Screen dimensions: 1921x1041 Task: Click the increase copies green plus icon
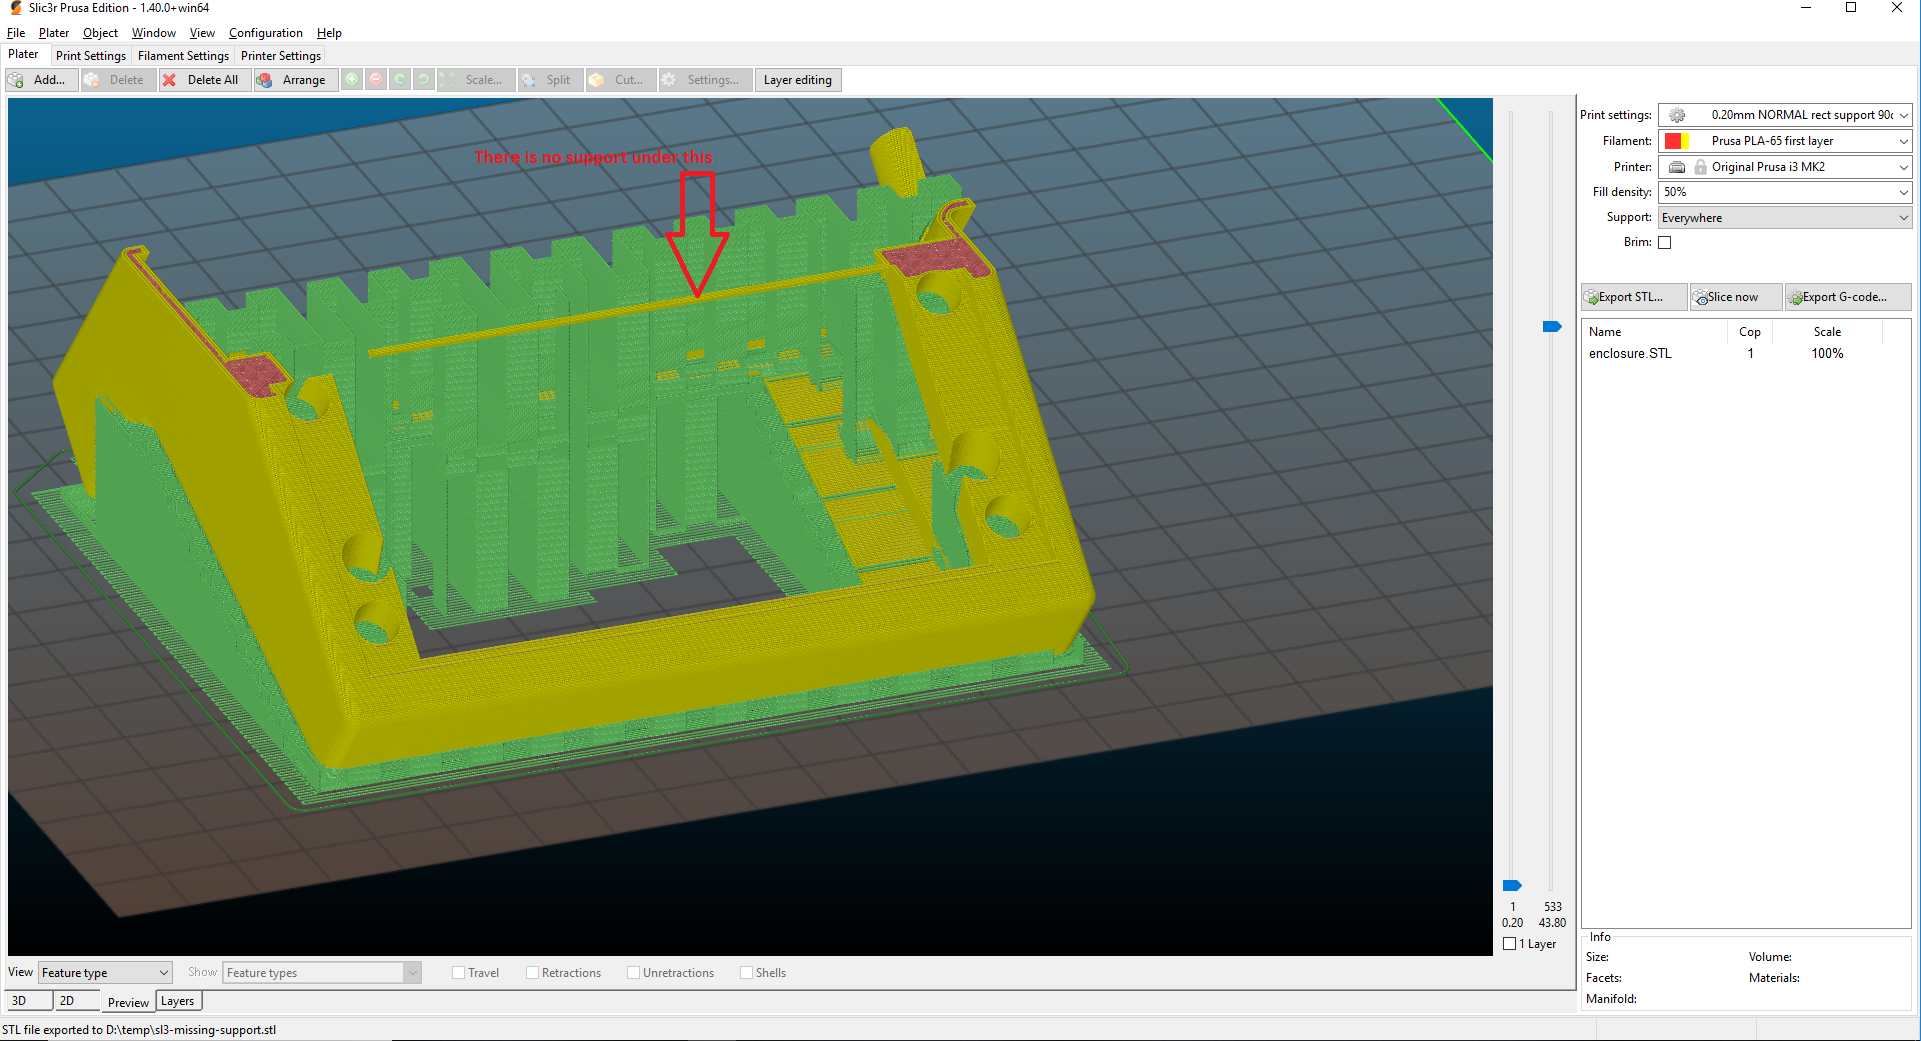click(x=352, y=80)
